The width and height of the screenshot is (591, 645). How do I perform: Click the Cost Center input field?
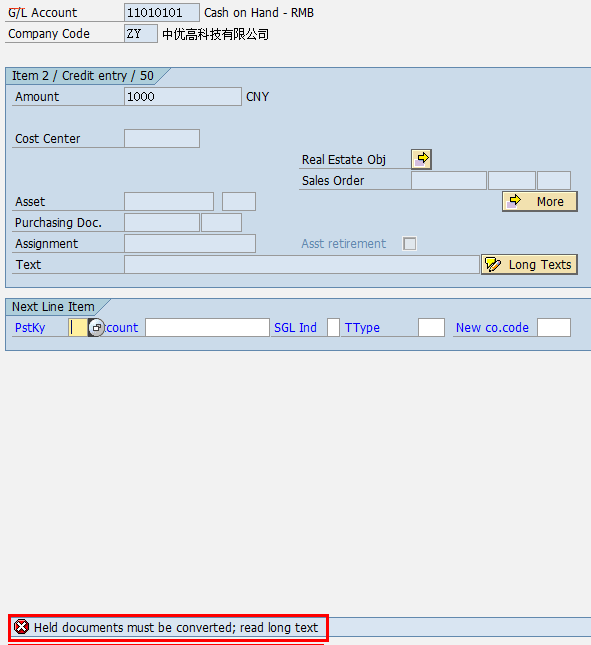[162, 139]
